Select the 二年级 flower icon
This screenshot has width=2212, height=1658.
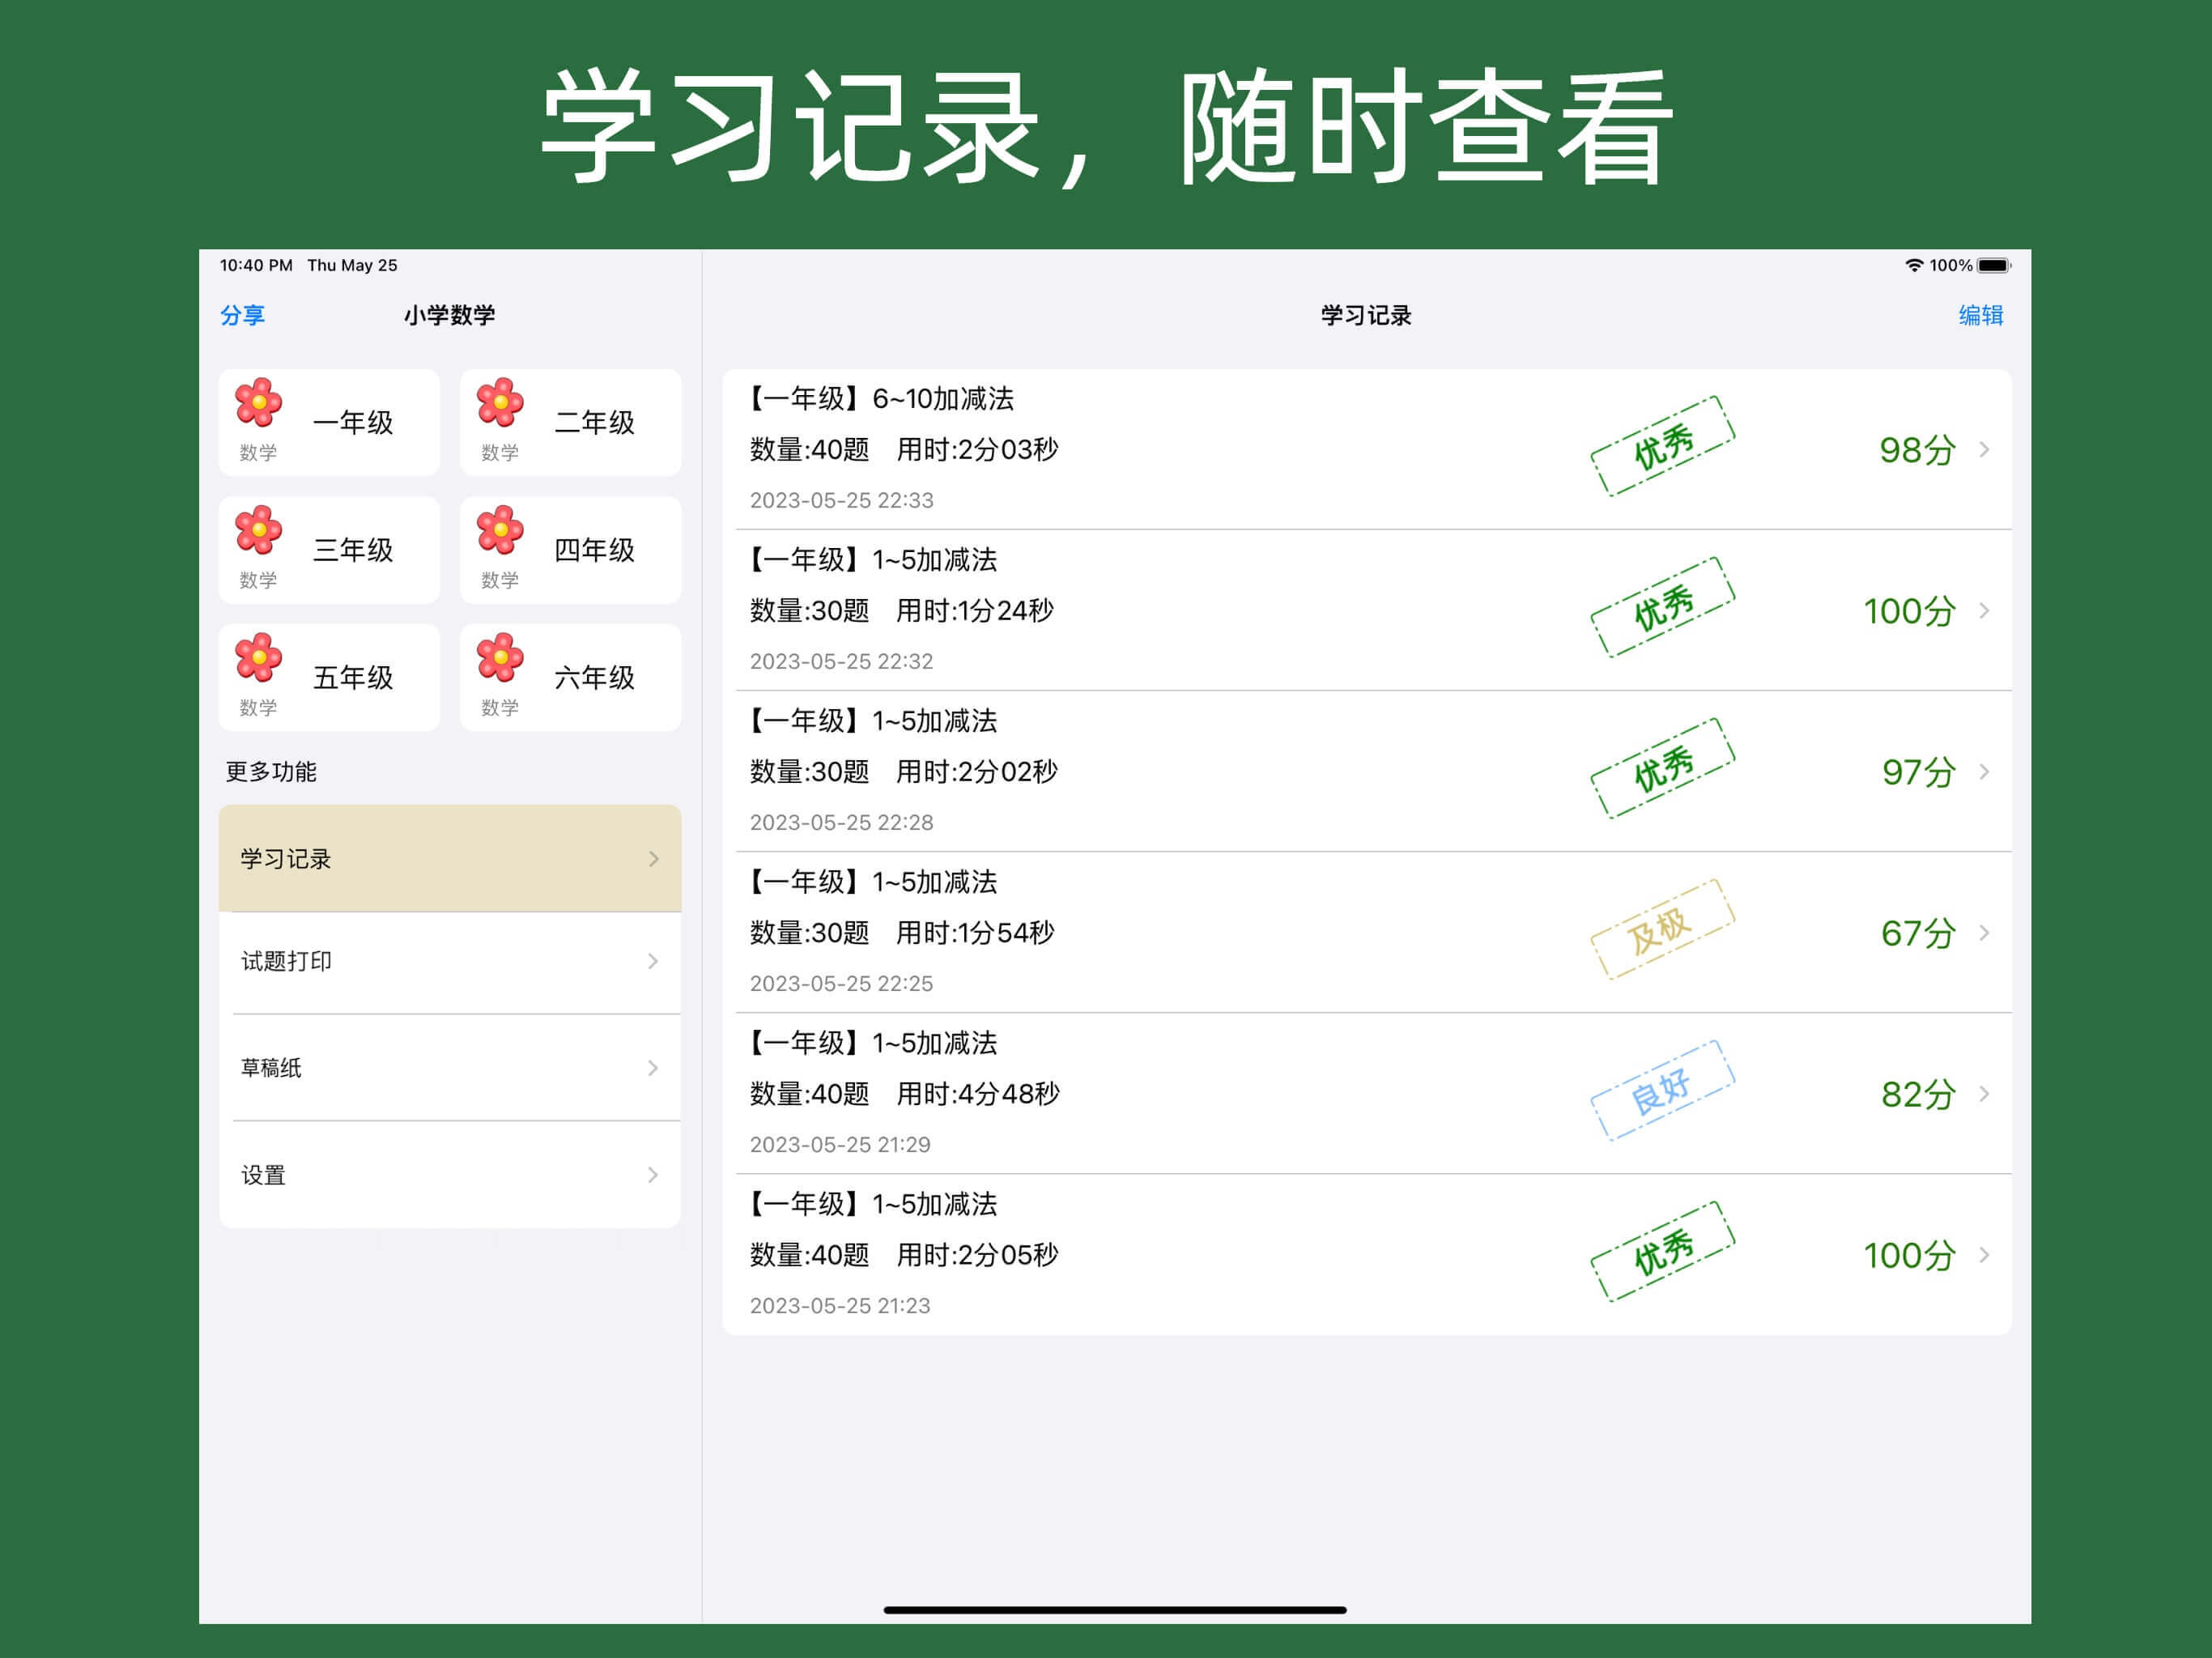500,403
